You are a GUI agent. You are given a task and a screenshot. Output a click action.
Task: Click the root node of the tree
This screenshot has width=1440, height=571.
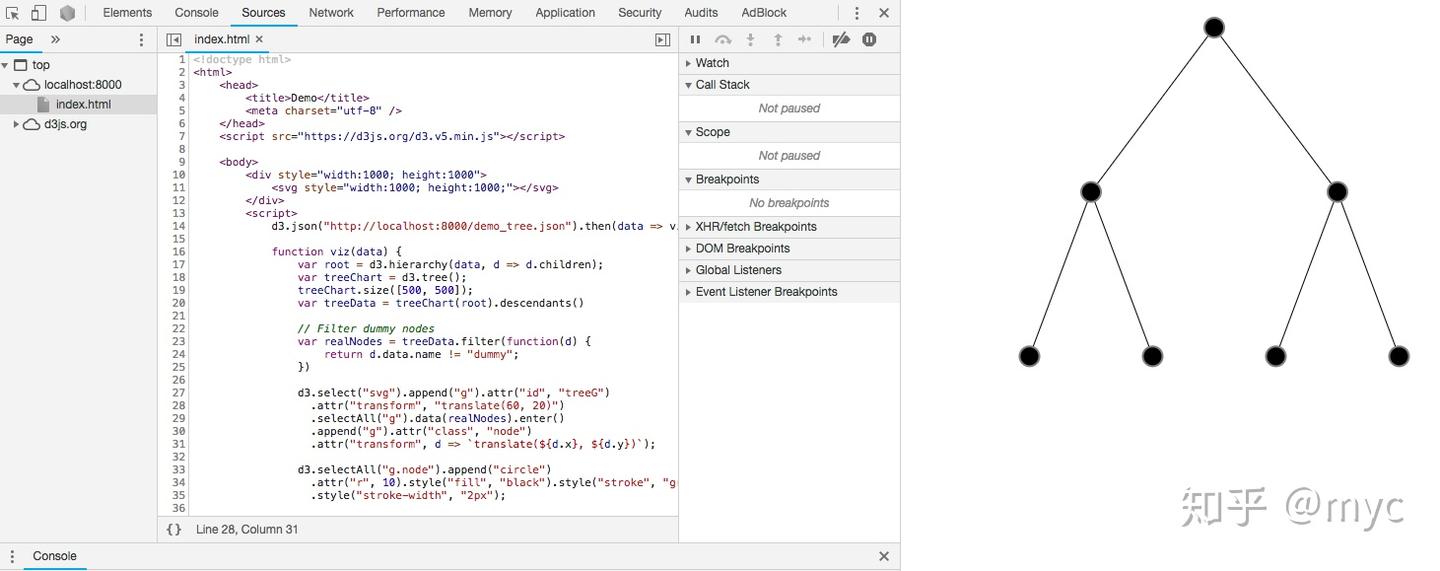(x=1214, y=28)
